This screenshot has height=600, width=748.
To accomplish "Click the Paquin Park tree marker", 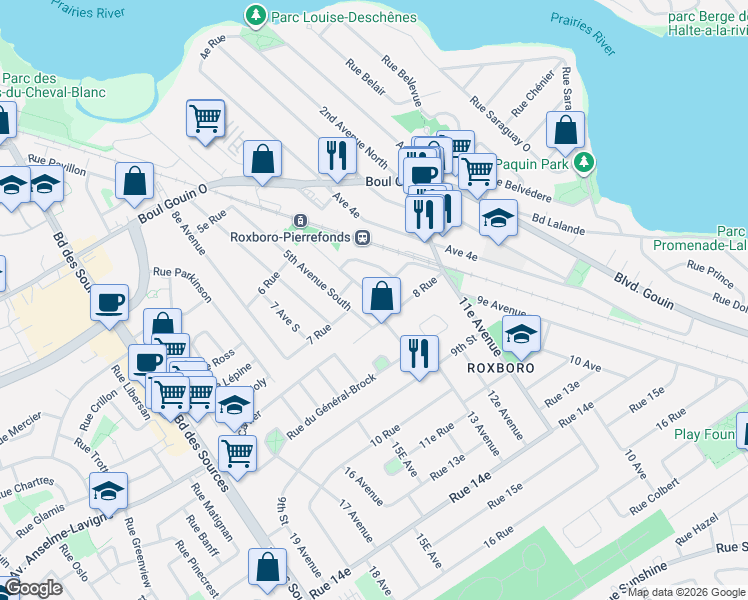I will pos(584,164).
